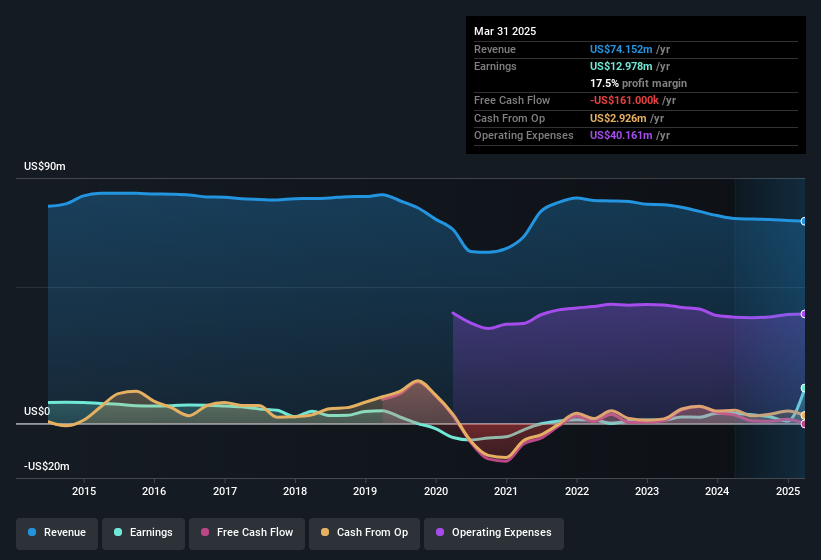Click the Operating Expenses endpoint marker

pos(804,314)
